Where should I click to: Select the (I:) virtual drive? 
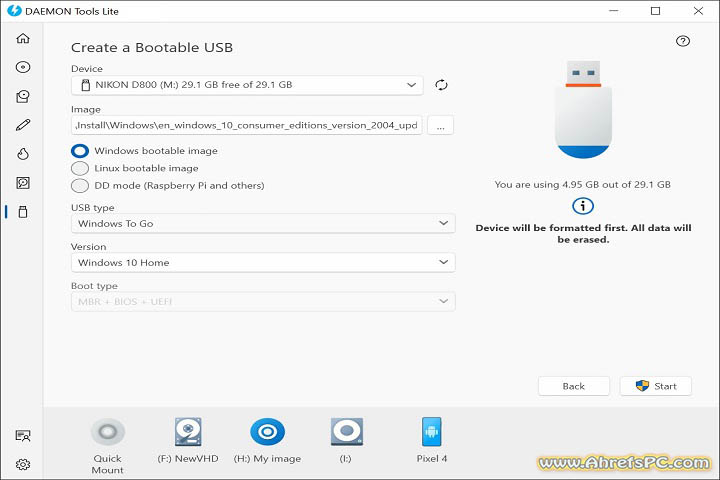click(346, 440)
